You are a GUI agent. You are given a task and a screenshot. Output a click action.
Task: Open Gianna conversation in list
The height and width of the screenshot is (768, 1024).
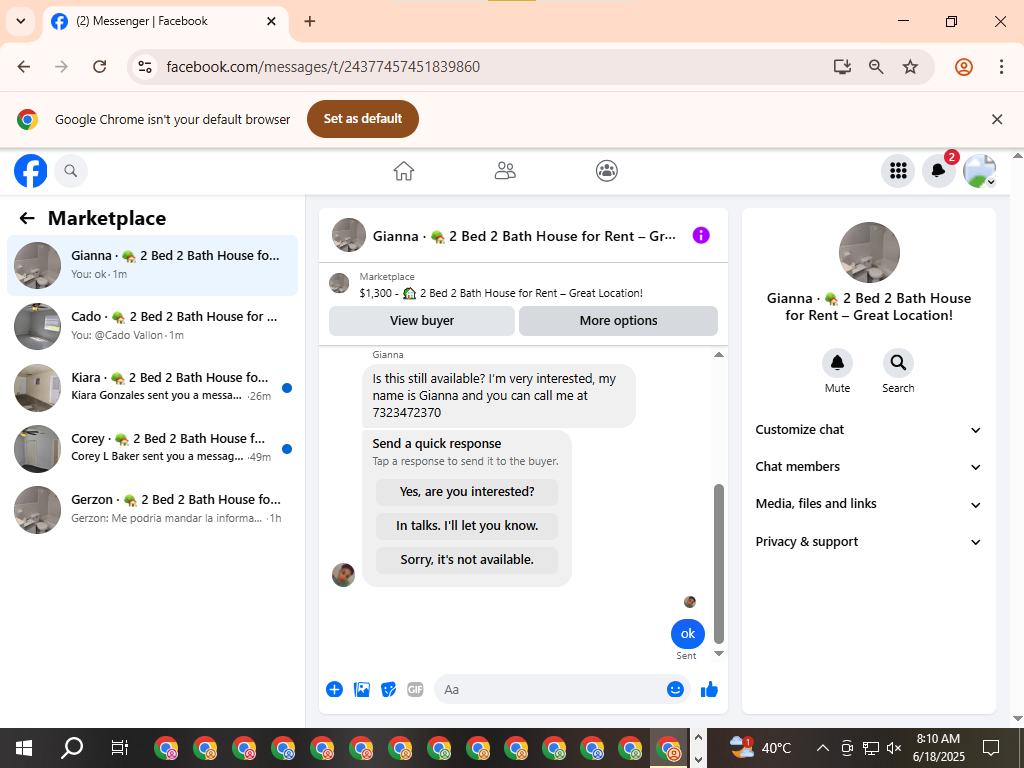152,265
